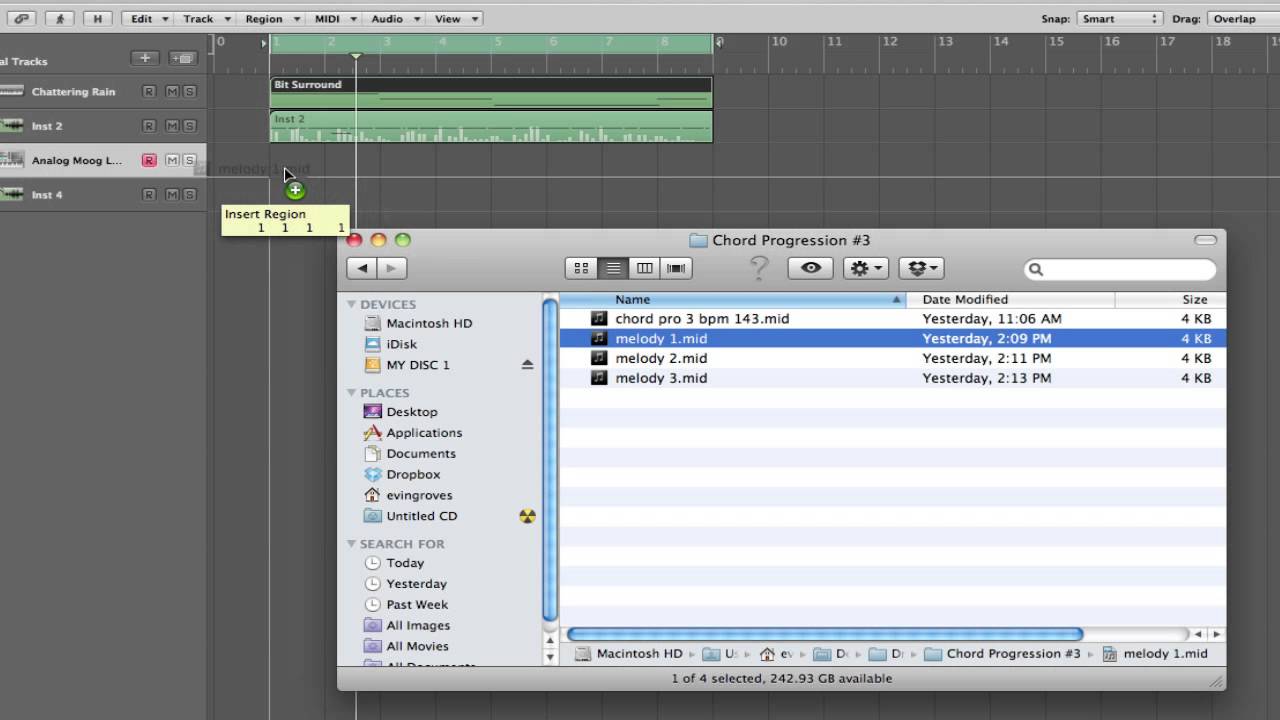This screenshot has height=720, width=1280.
Task: Collapse the DEVICES sidebar section
Action: click(x=352, y=304)
